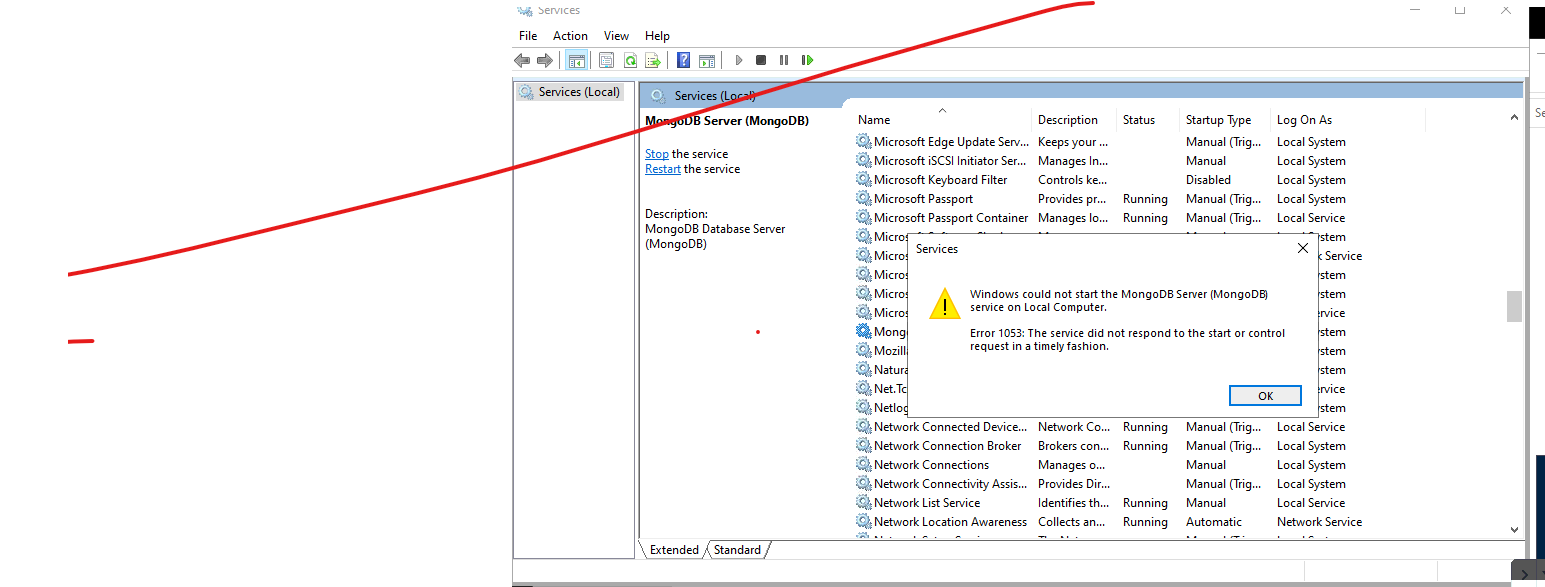Click the Export List toolbar icon
The image size is (1545, 587).
coord(653,60)
